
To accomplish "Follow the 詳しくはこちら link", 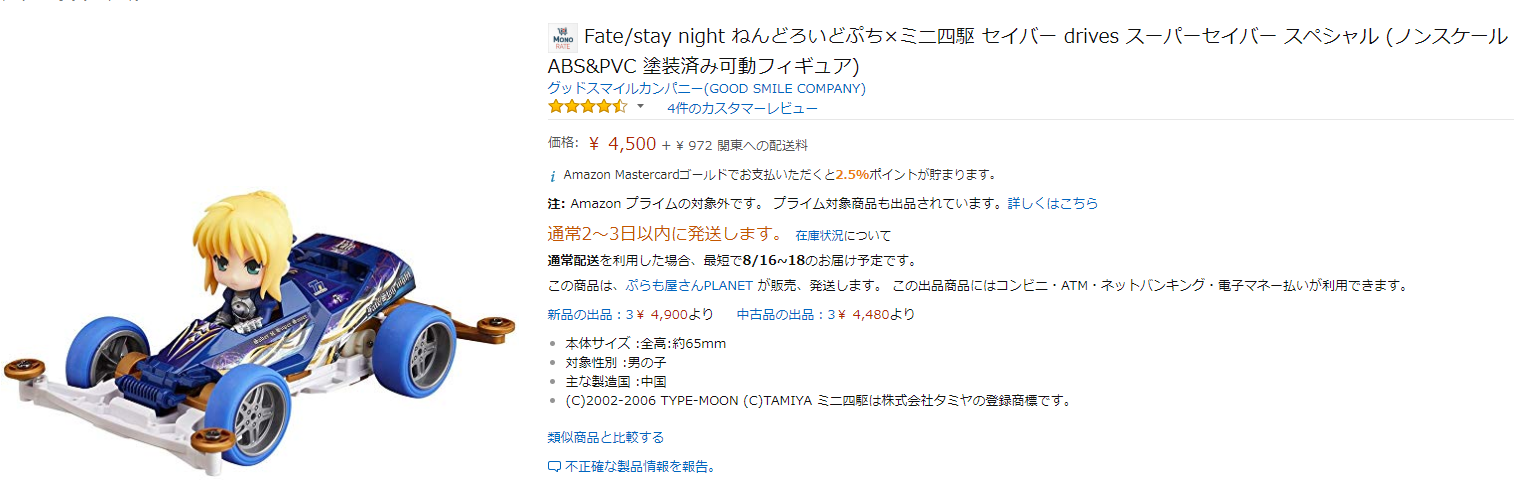I will click(x=1052, y=203).
